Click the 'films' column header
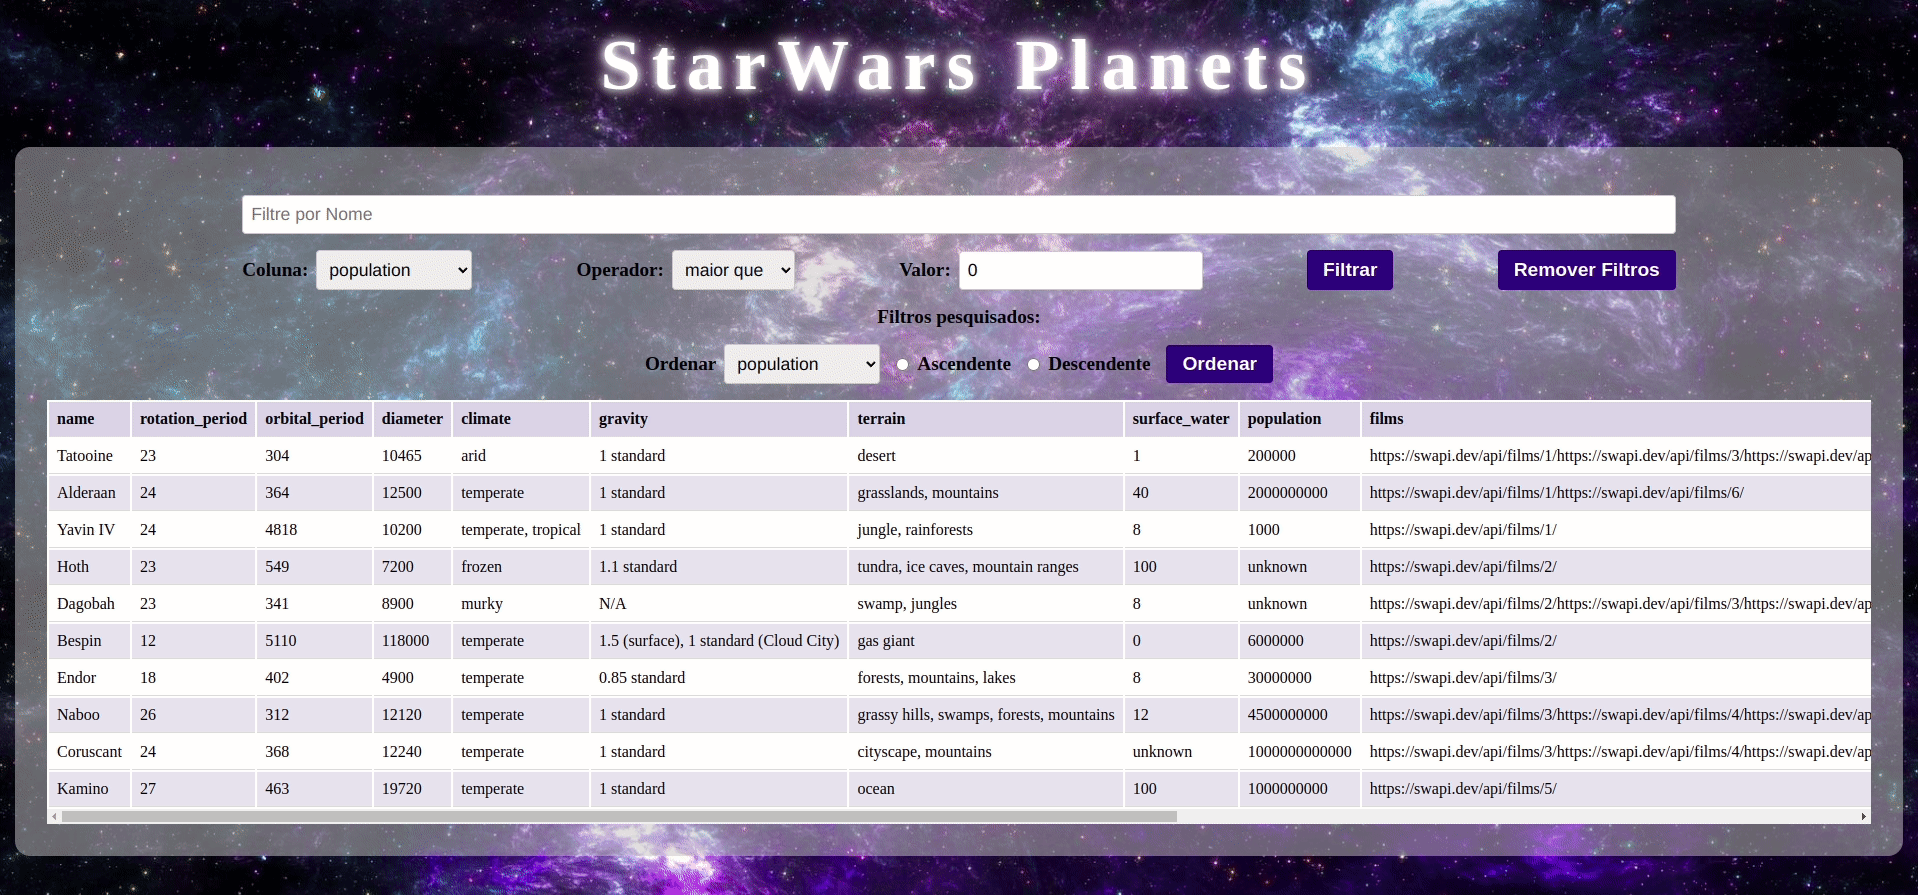 click(1616, 419)
